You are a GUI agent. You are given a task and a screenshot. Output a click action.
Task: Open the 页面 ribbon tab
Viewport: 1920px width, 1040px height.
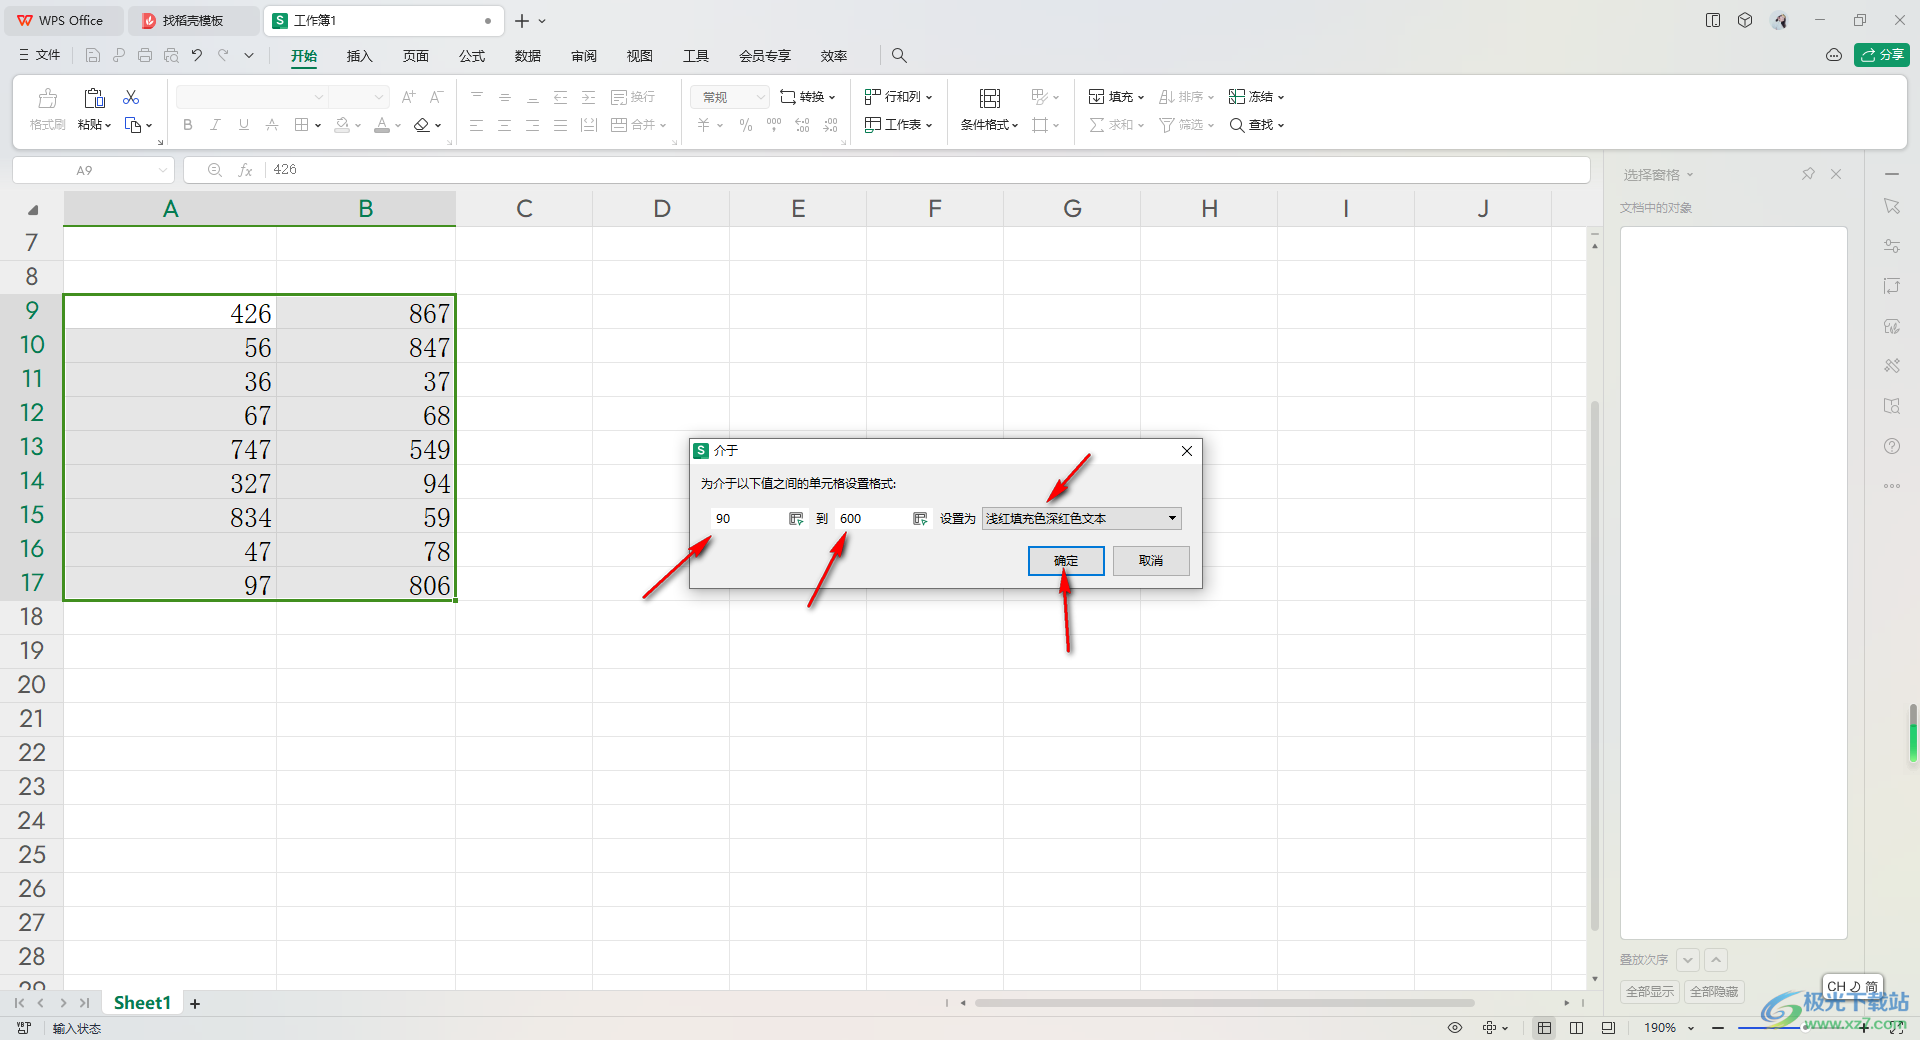415,56
